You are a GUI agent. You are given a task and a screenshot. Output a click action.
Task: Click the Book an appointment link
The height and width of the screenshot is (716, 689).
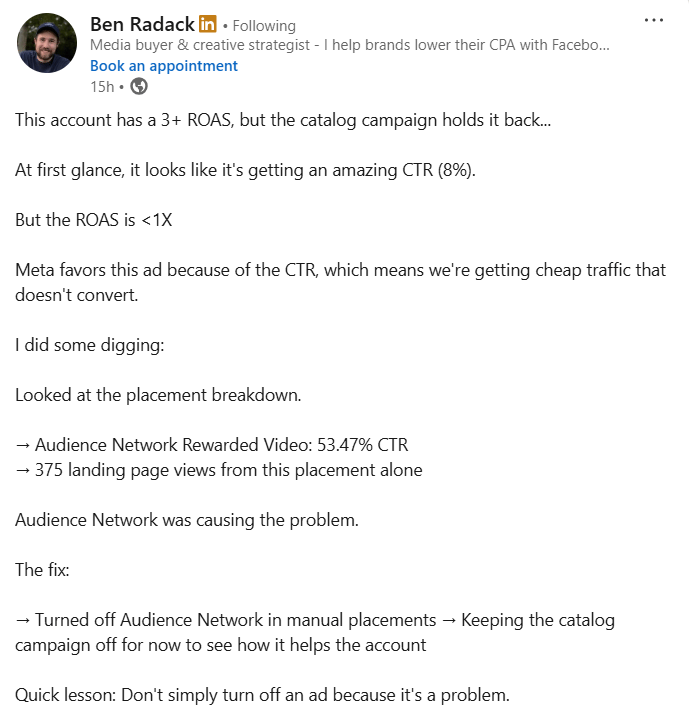coord(164,66)
